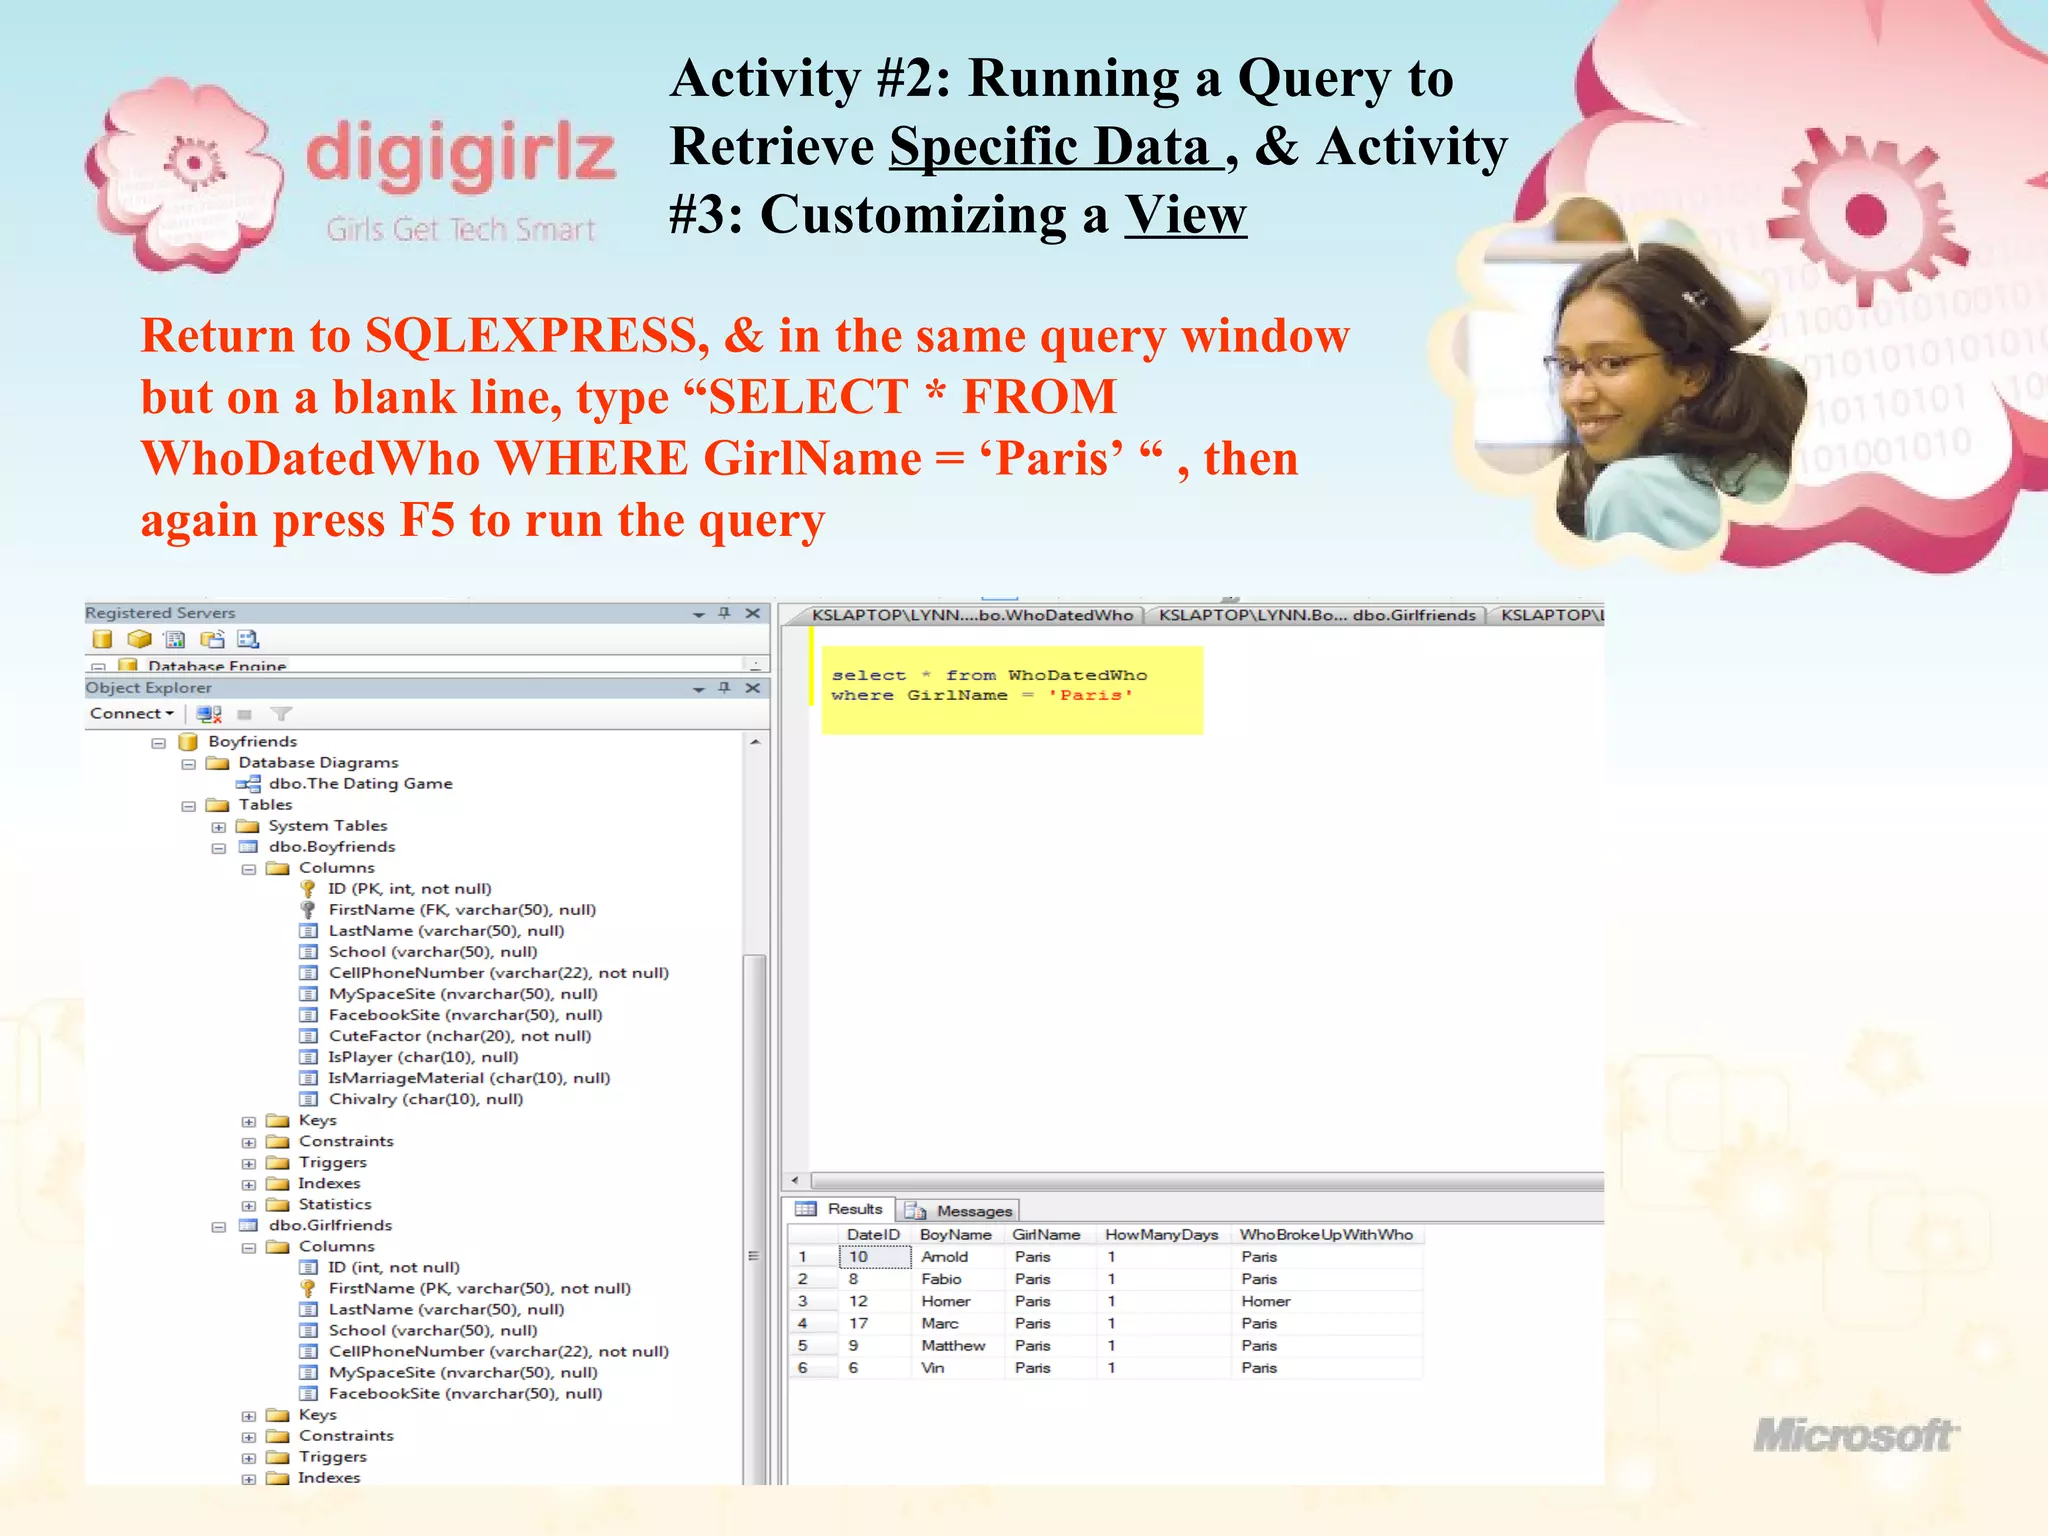Switch to the dbo.Girlfriends tab
The width and height of the screenshot is (2048, 1536).
coord(1316,615)
